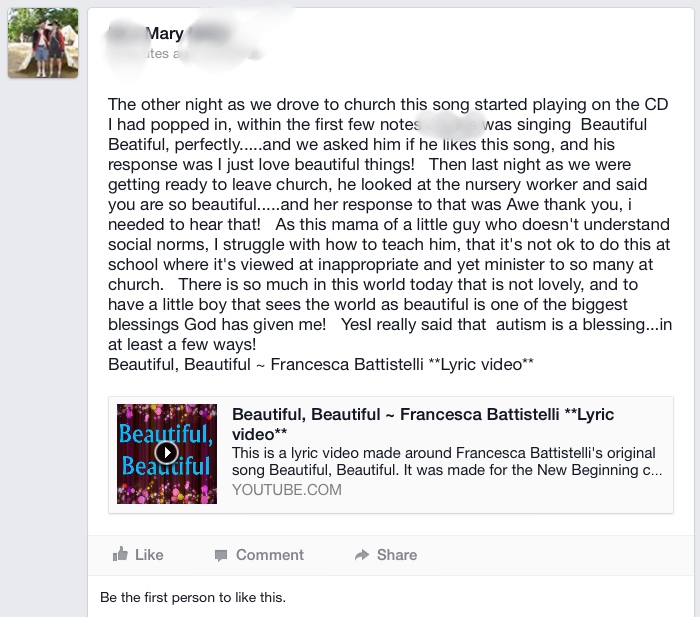Click the lyric video description text
The image size is (700, 617).
(x=447, y=461)
